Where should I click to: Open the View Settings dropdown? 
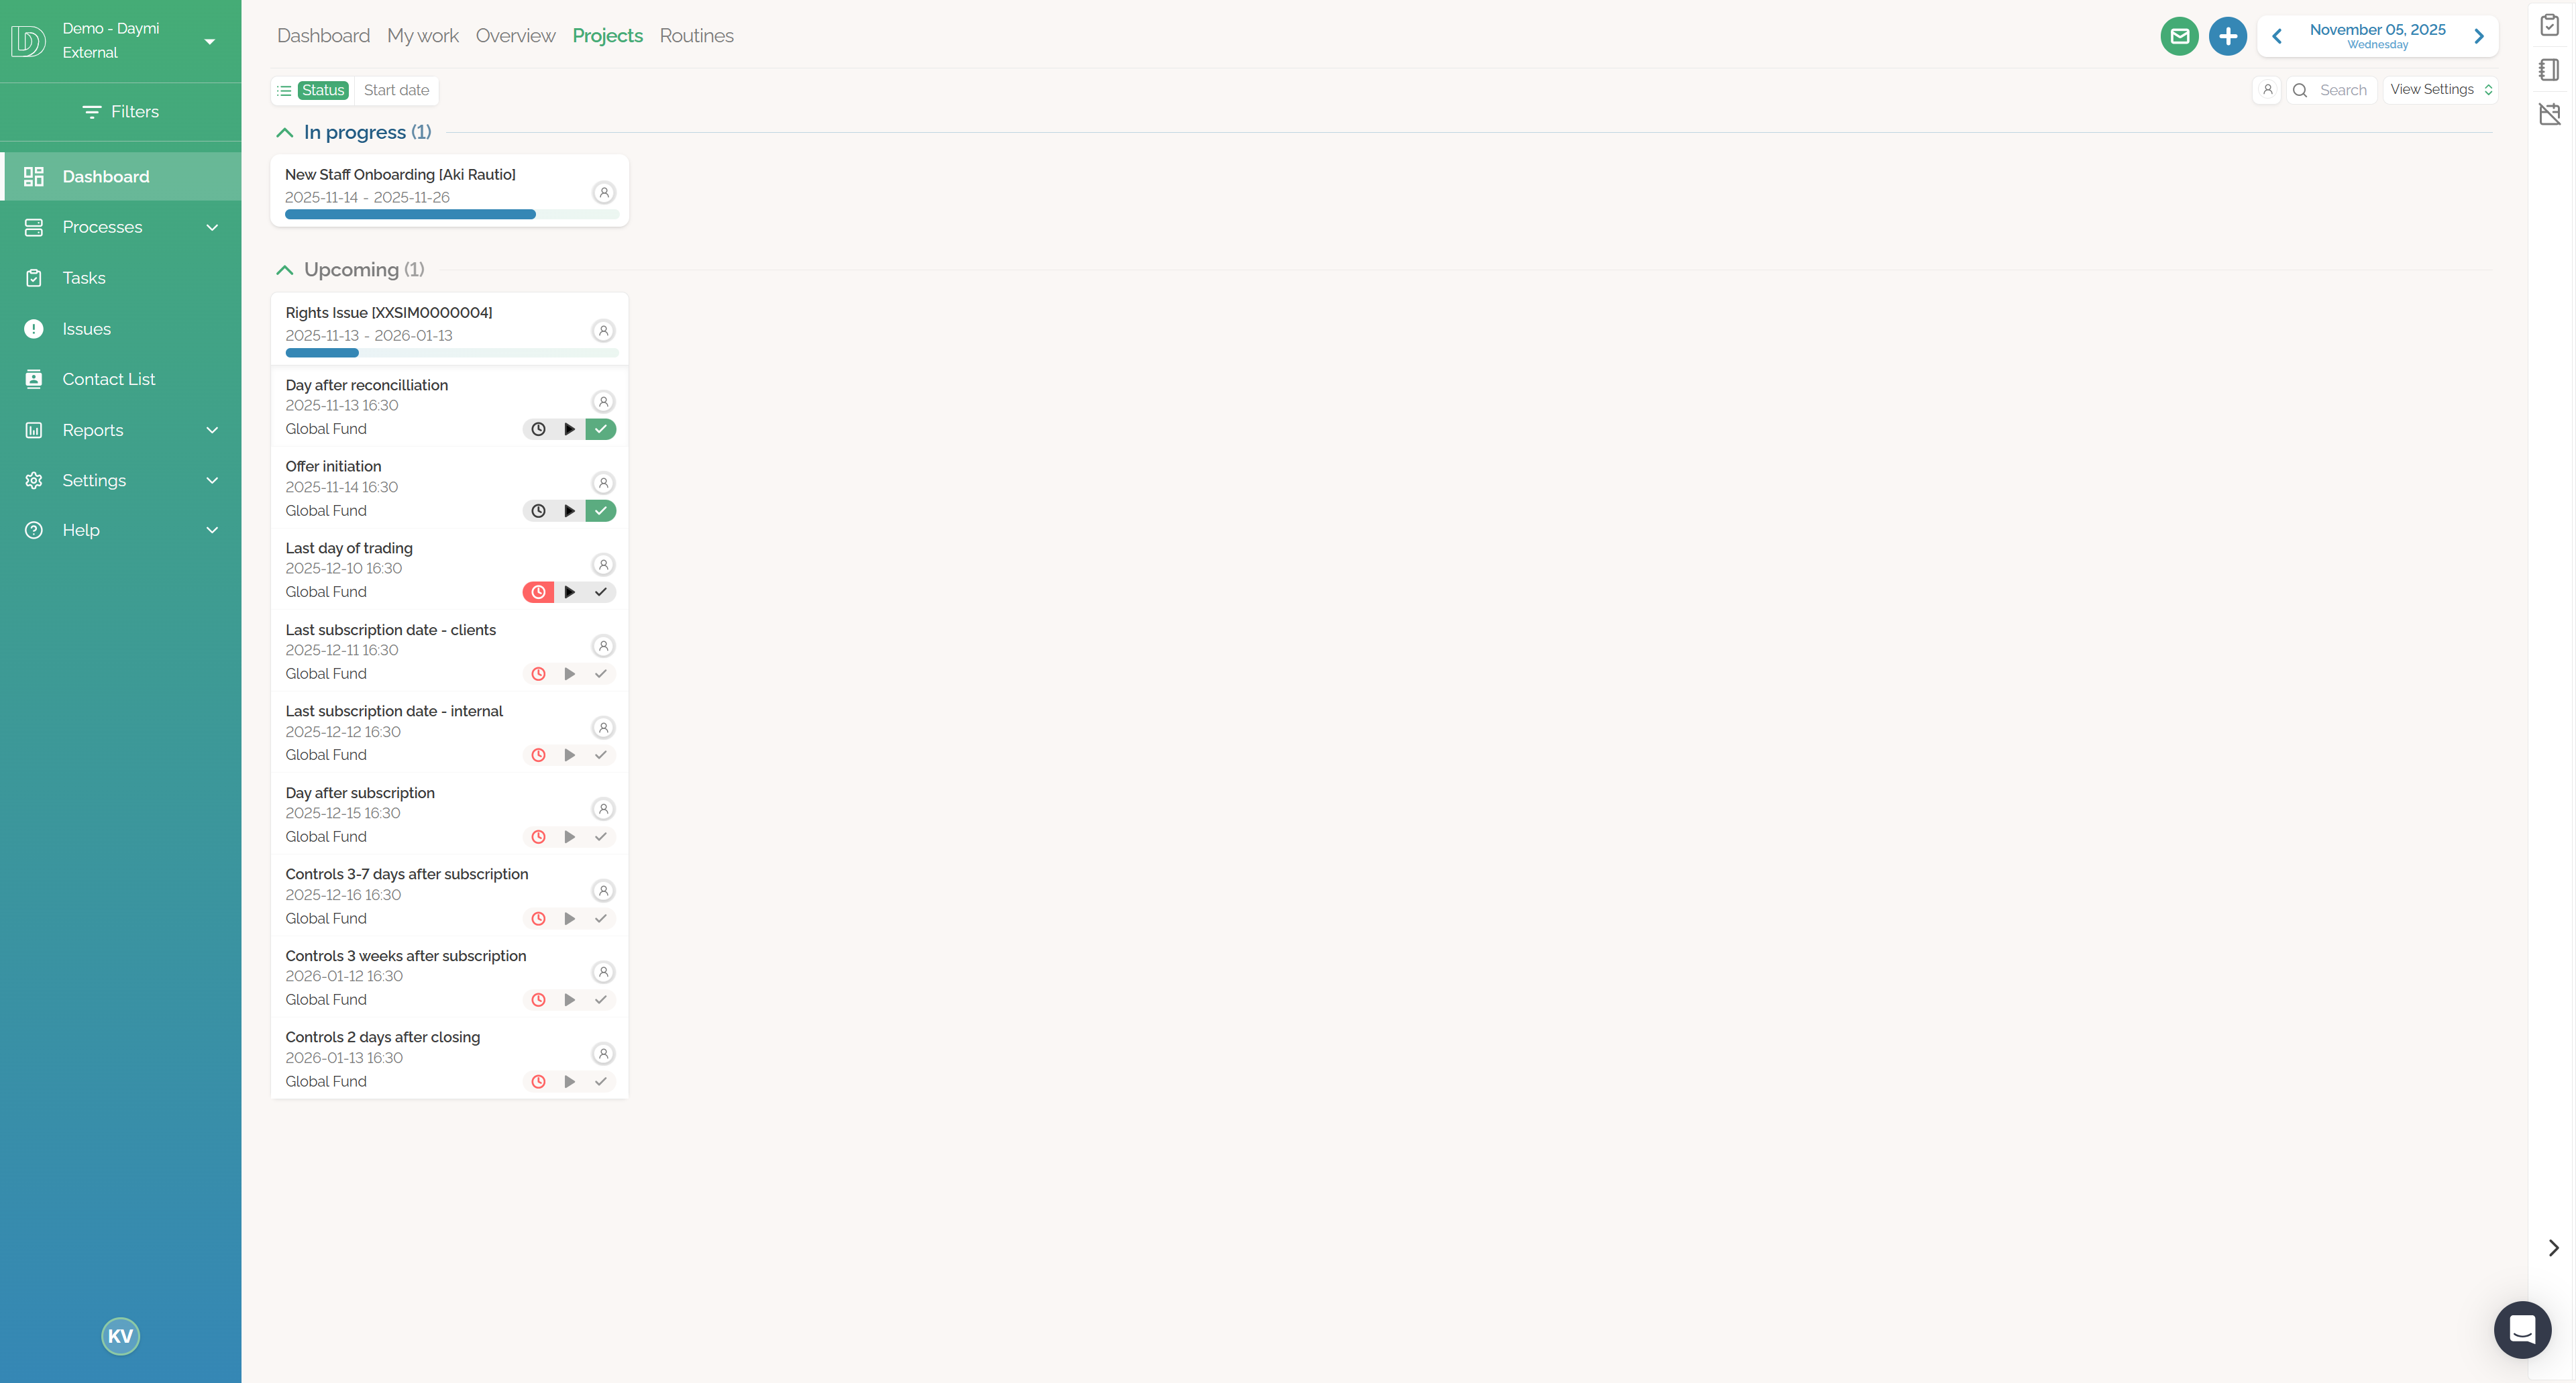[x=2440, y=90]
